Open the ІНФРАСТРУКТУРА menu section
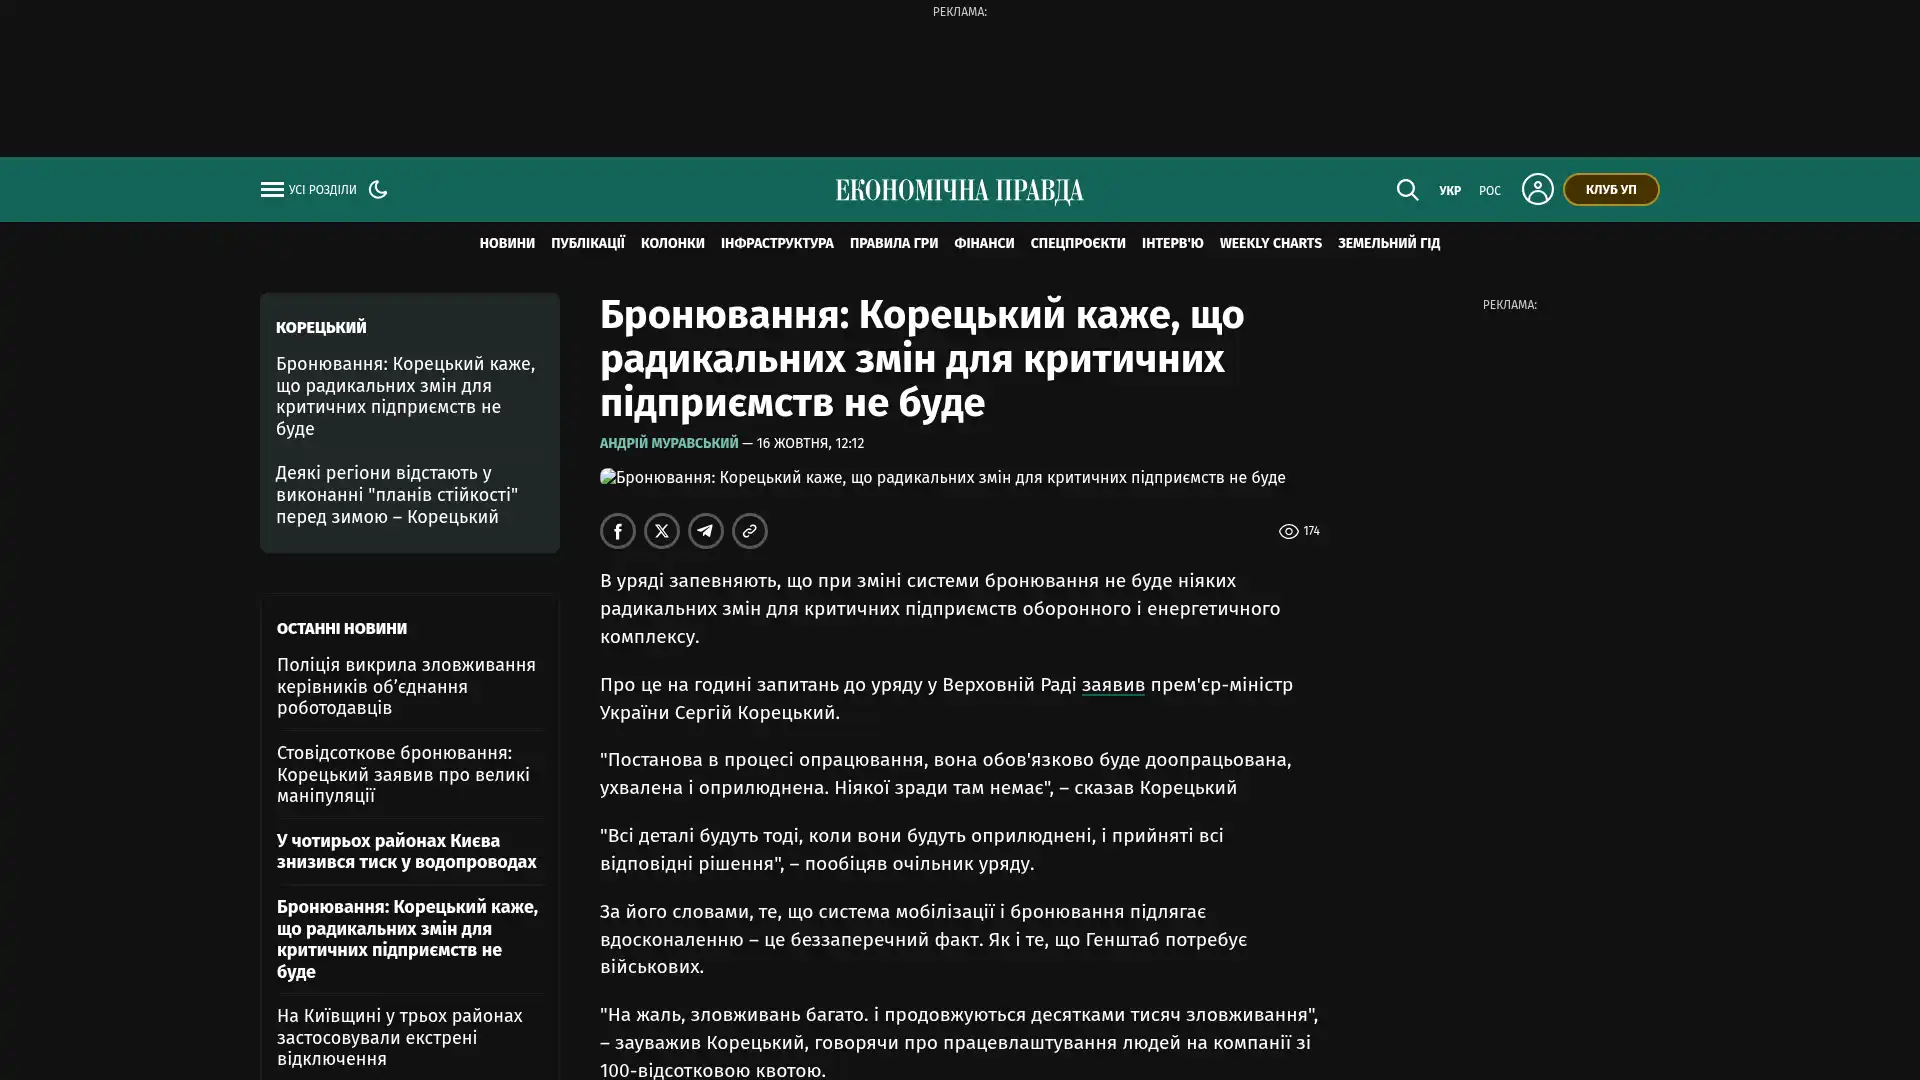Screen dimensions: 1920x1080 pos(777,243)
